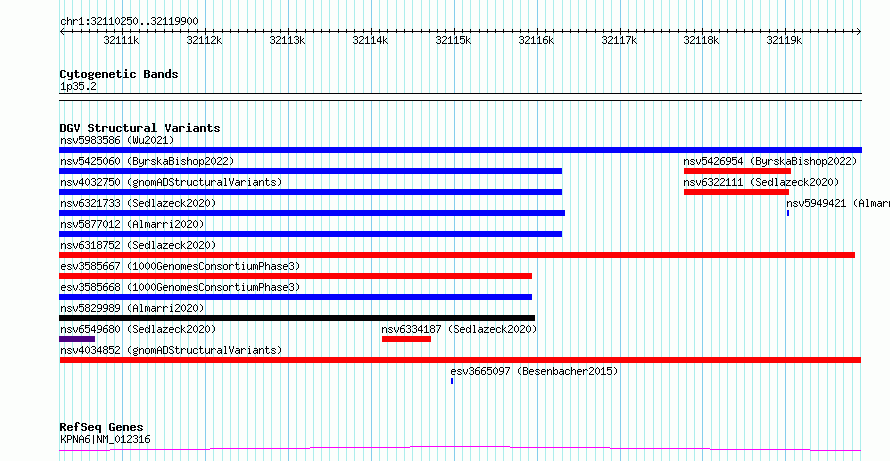
Task: Open esv3585667 (1000GenomesConsortiumPhase3) label
Action: pos(180,266)
